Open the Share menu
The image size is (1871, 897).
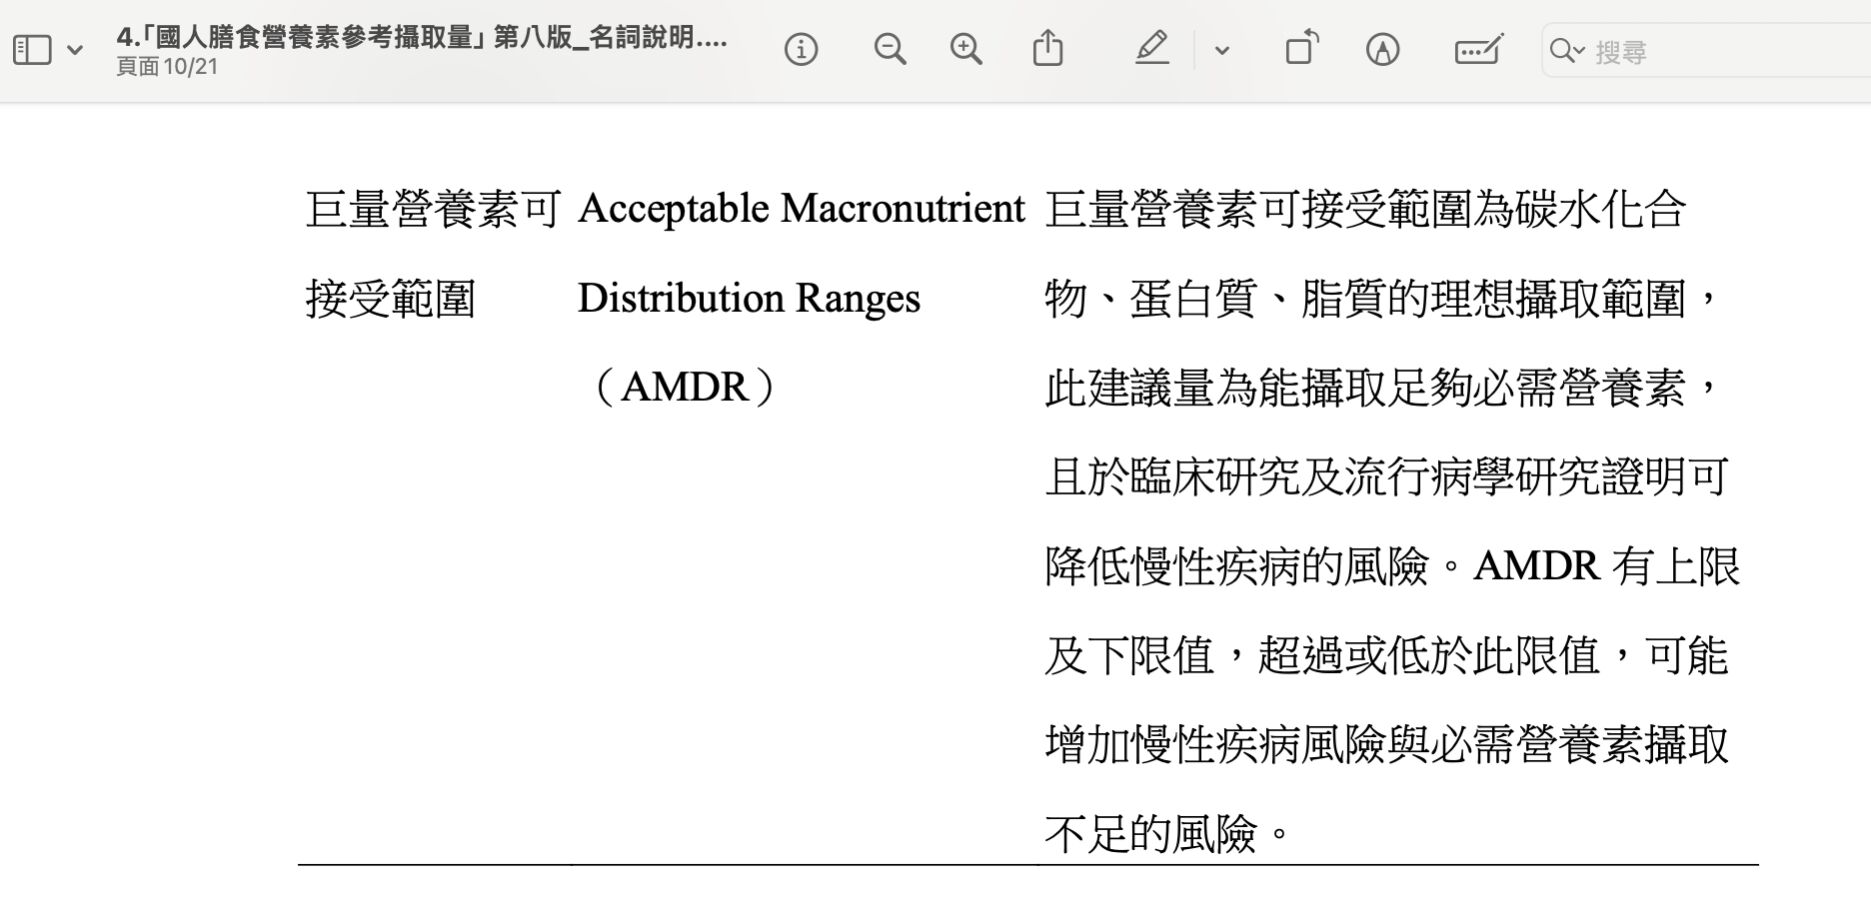(x=1047, y=50)
